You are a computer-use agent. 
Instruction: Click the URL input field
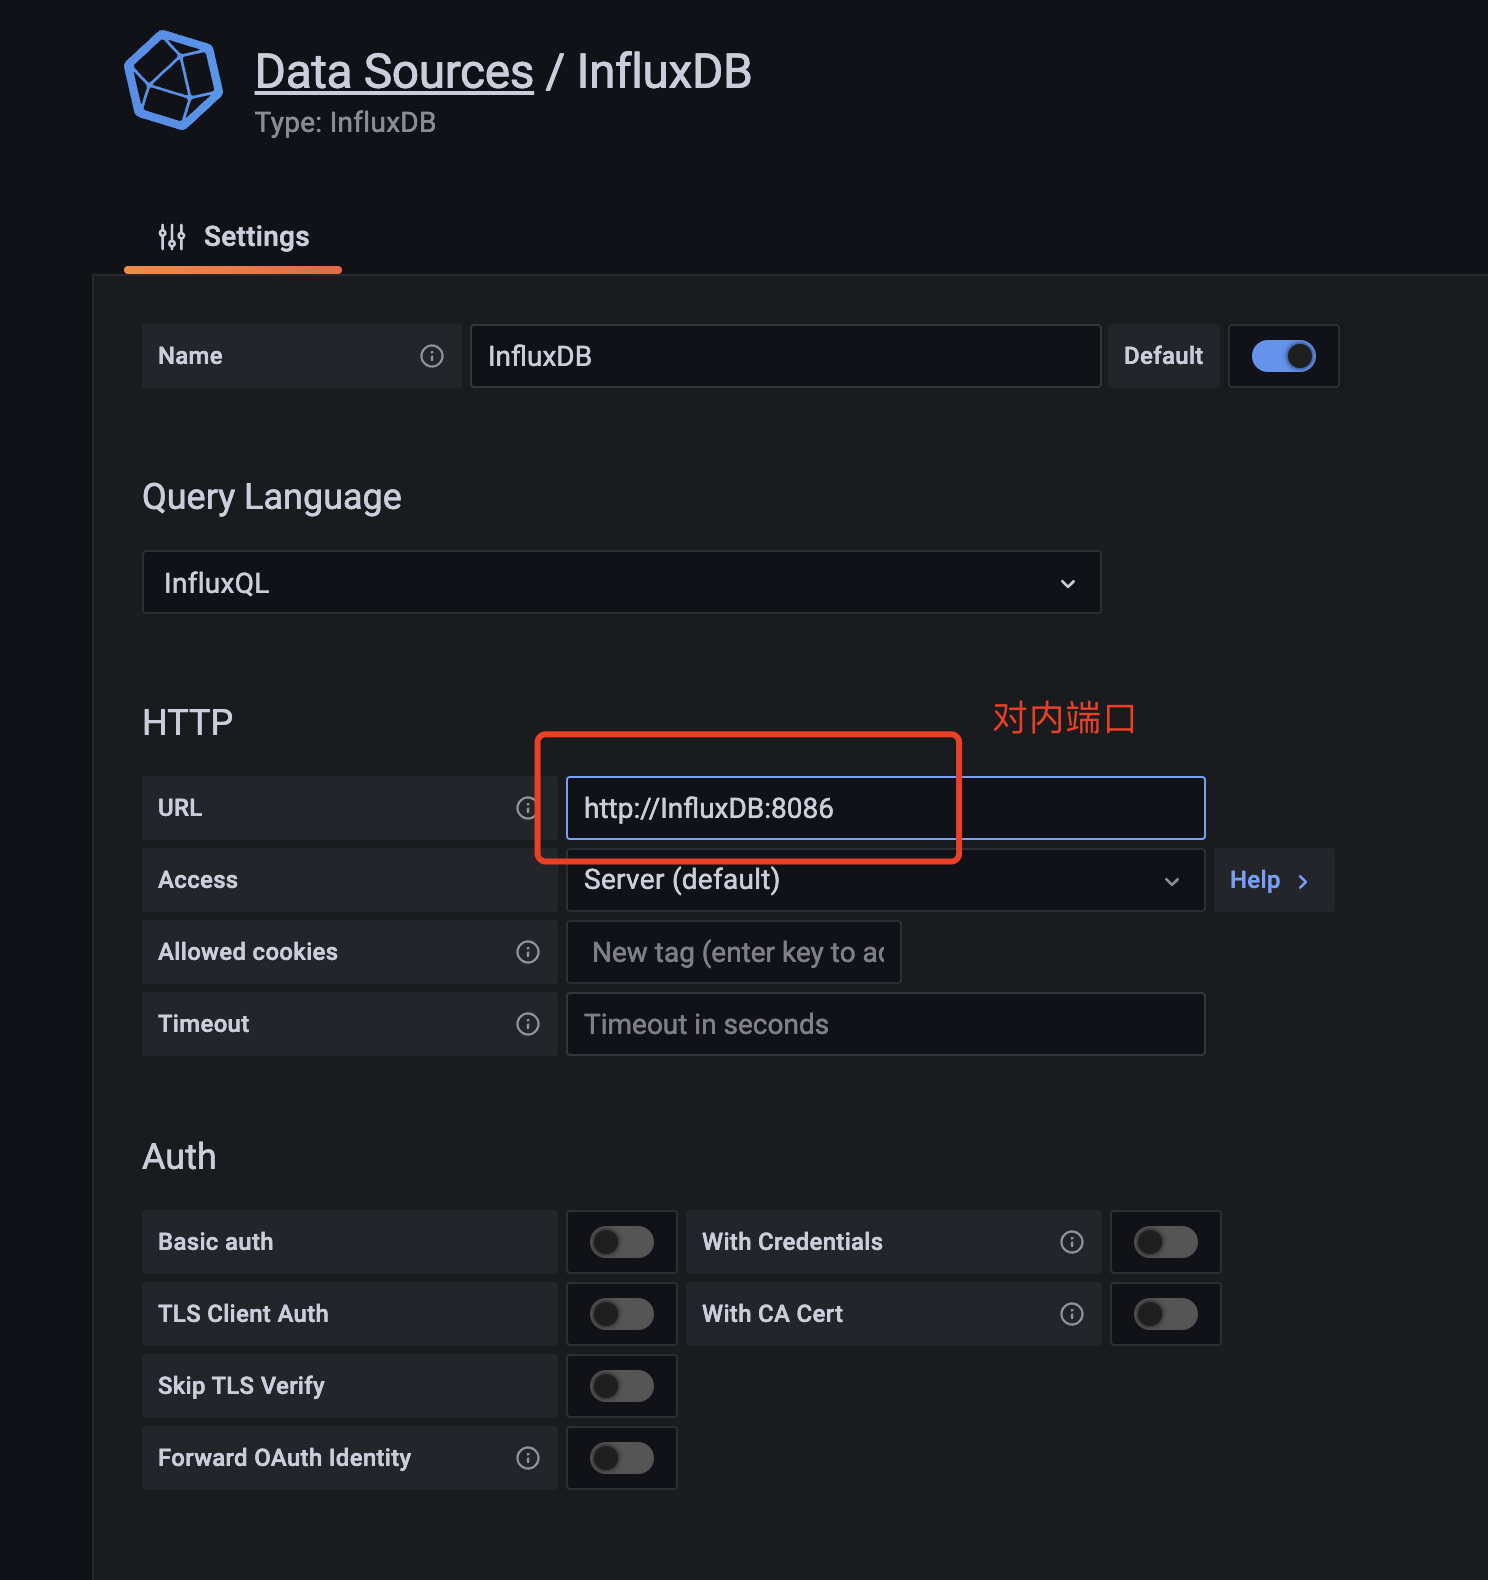coord(886,808)
